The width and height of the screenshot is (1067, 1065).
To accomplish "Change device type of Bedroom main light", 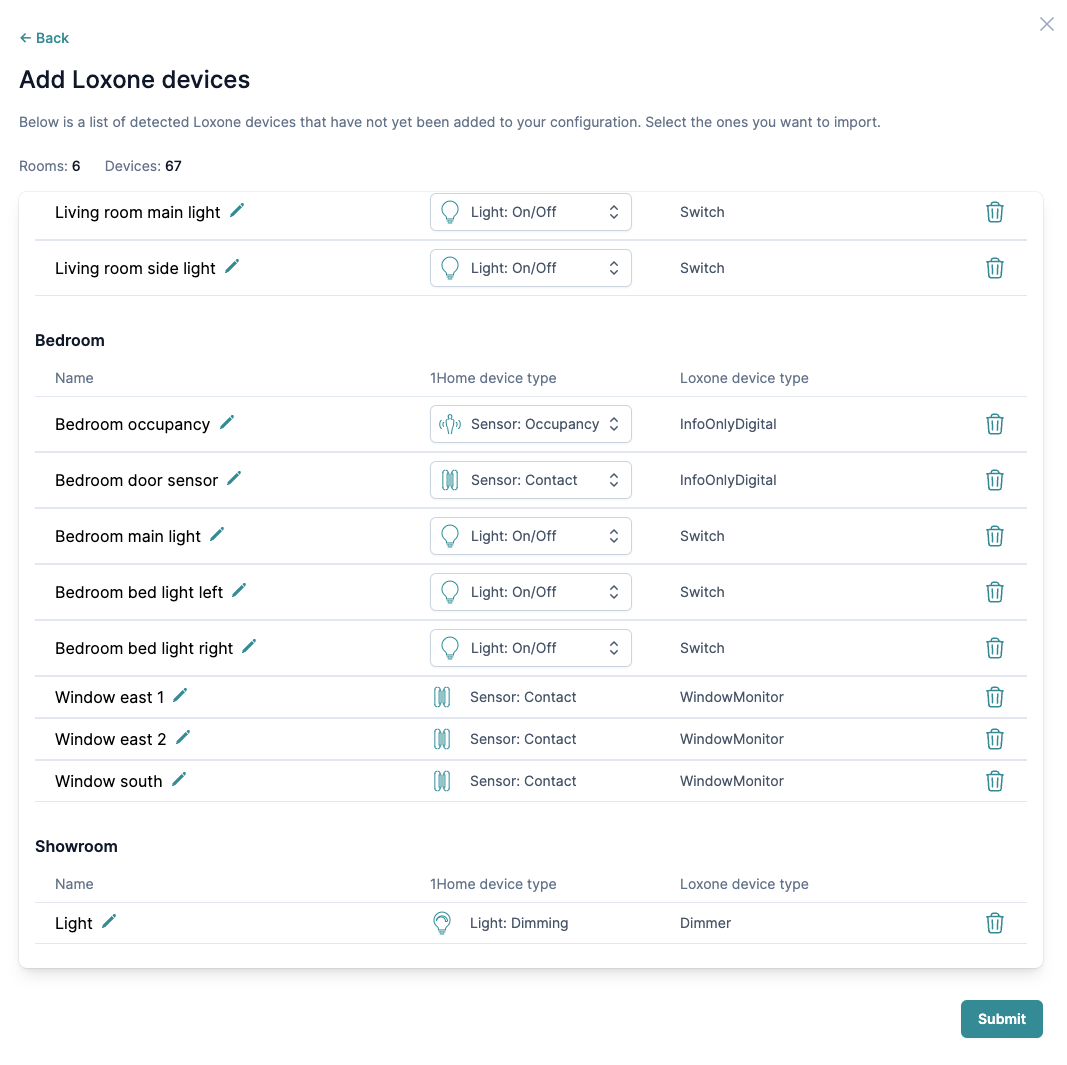I will (530, 536).
